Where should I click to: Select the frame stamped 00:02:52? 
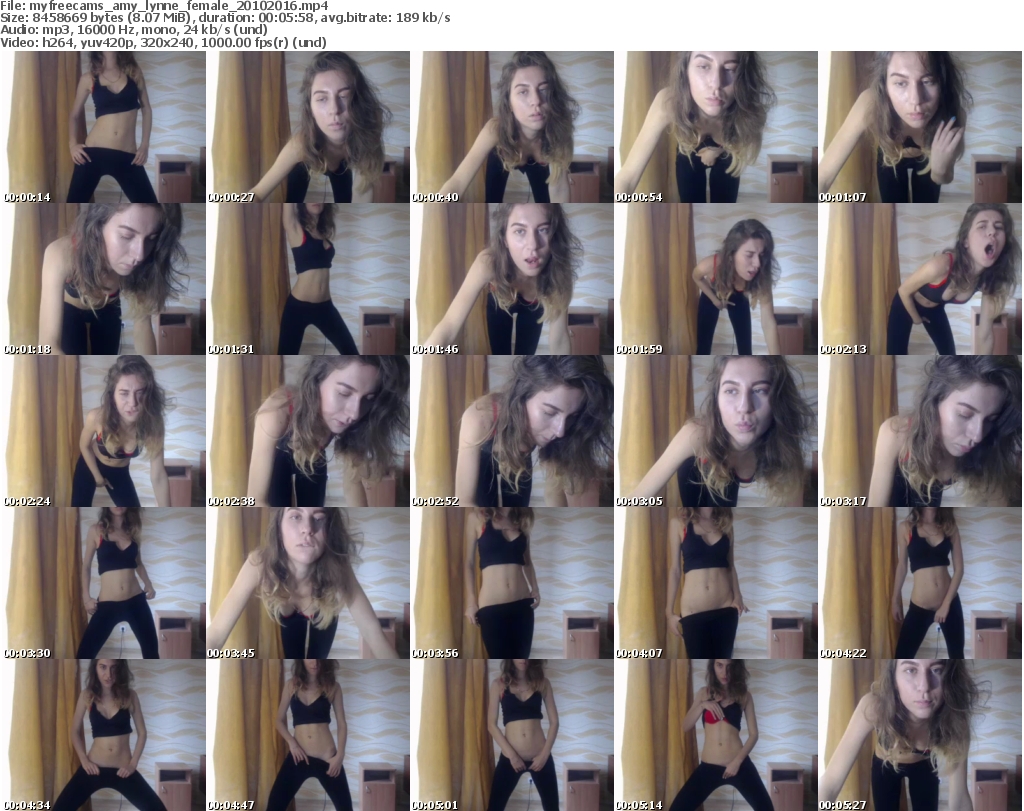tap(511, 431)
